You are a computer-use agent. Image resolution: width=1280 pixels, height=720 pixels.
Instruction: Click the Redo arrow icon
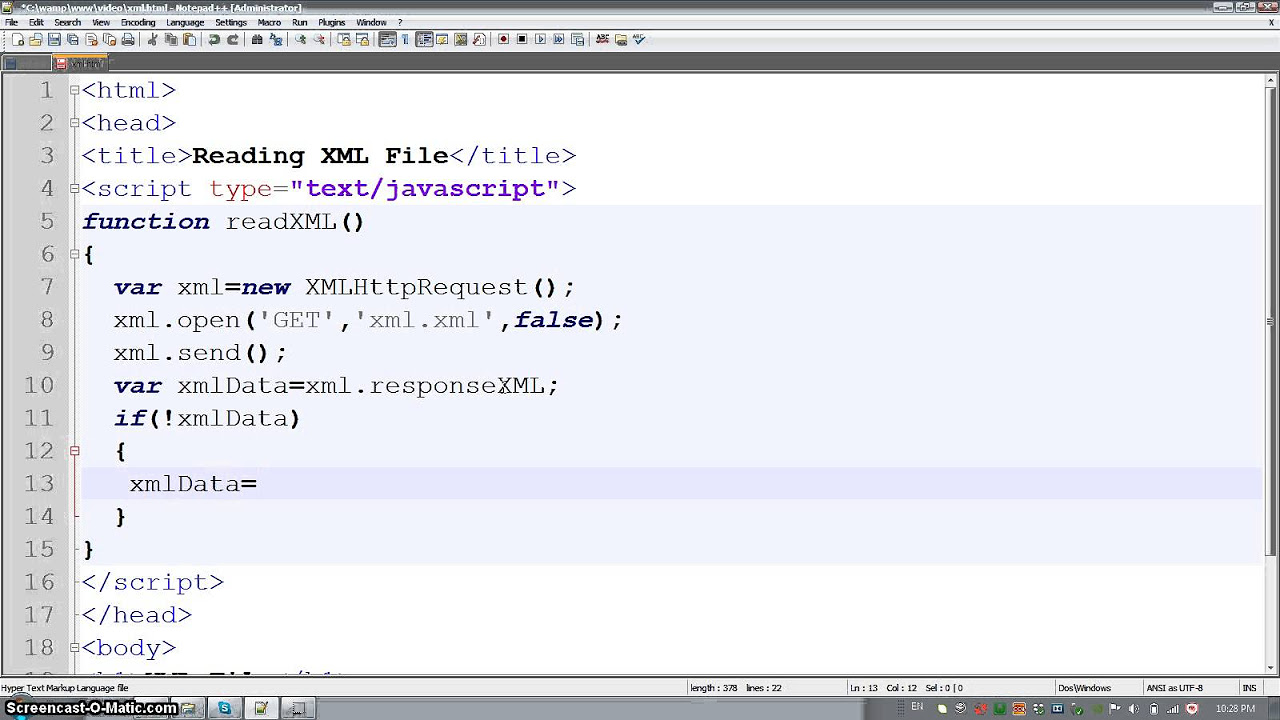(x=233, y=40)
